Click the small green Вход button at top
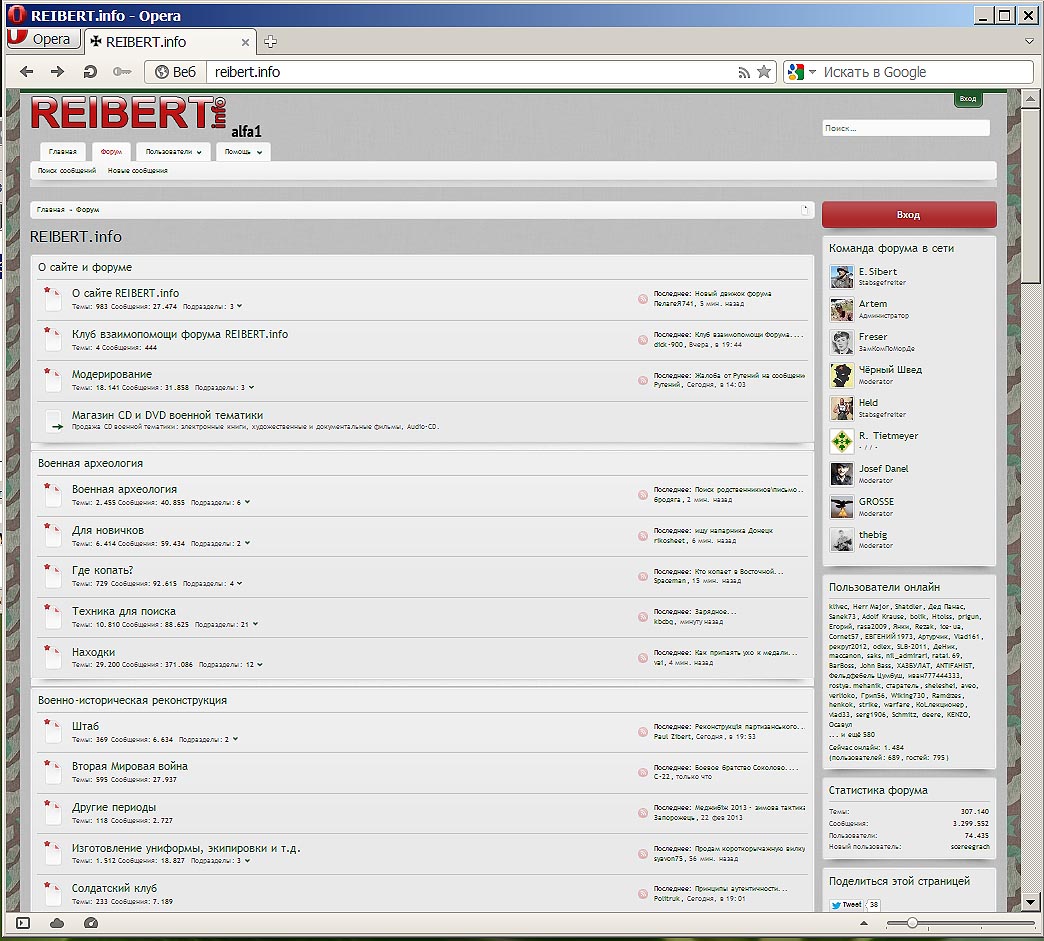Screen dimensions: 1044x941 point(968,99)
